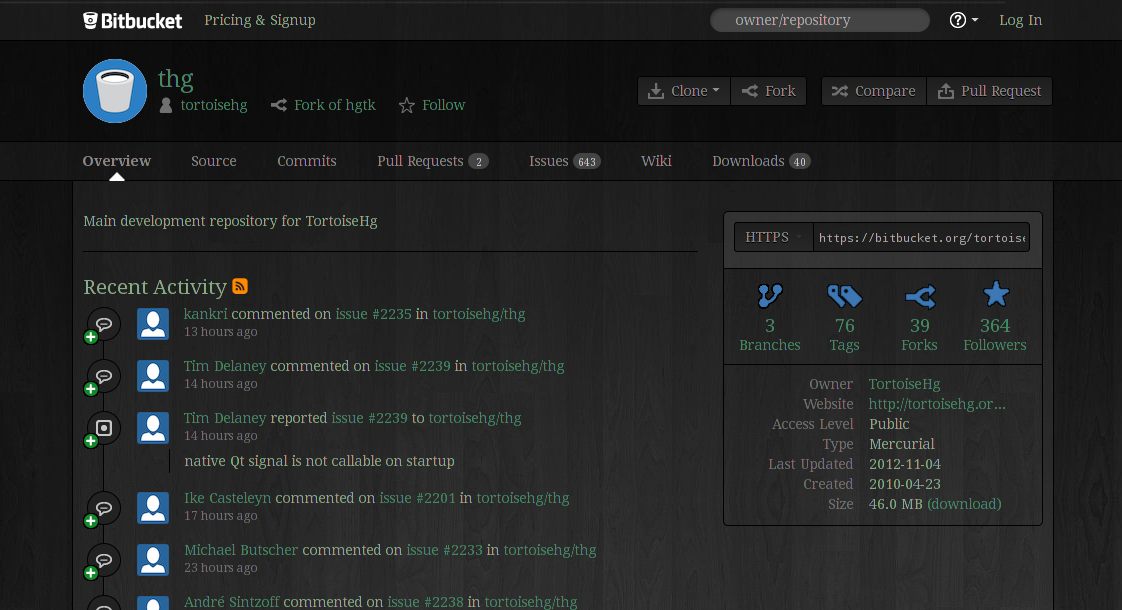Open the help question mark menu
This screenshot has width=1122, height=610.
956,20
